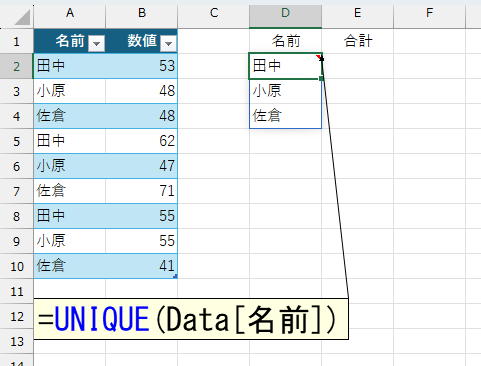481x366 pixels.
Task: Select row 11 header
Action: pos(17,291)
